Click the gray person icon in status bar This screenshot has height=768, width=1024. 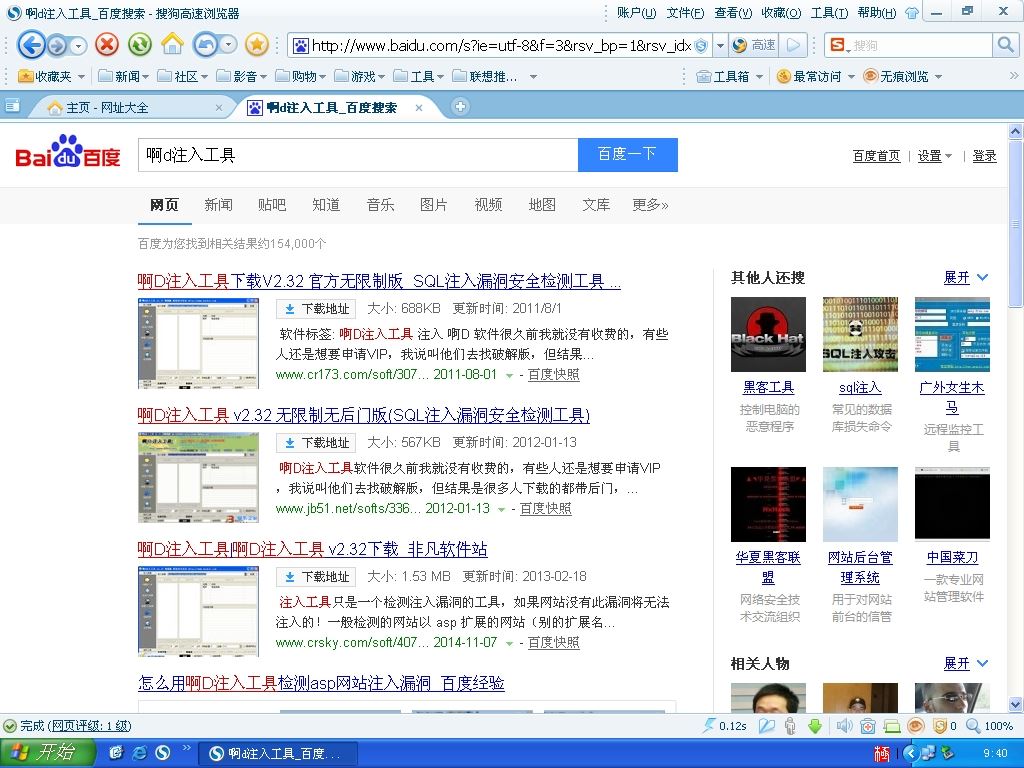(x=790, y=726)
